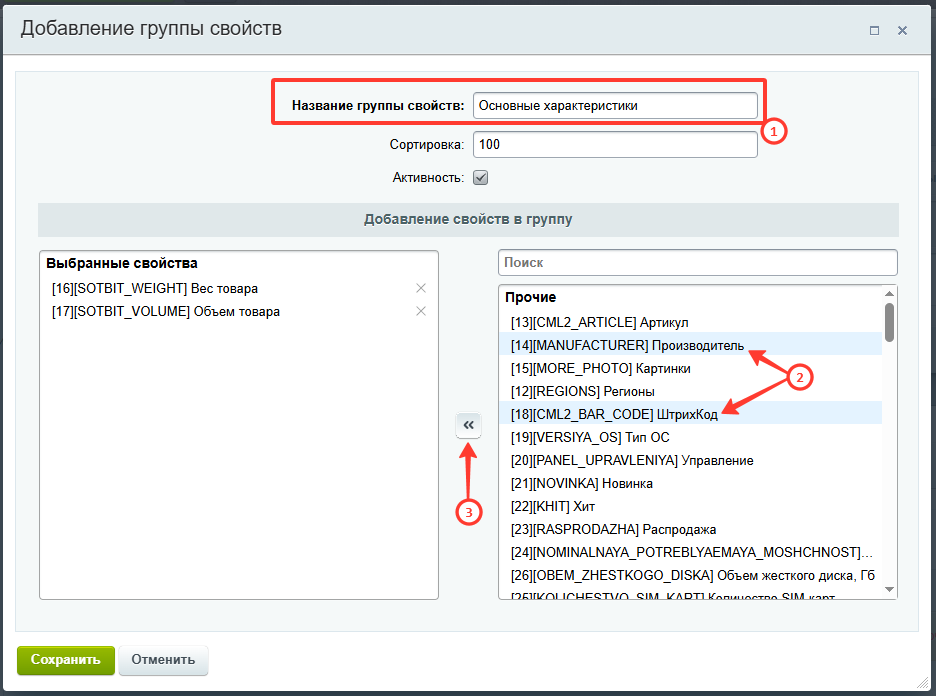The width and height of the screenshot is (936, 696).
Task: Remove SOTBIT_WEIGHT from selected properties
Action: (x=421, y=288)
